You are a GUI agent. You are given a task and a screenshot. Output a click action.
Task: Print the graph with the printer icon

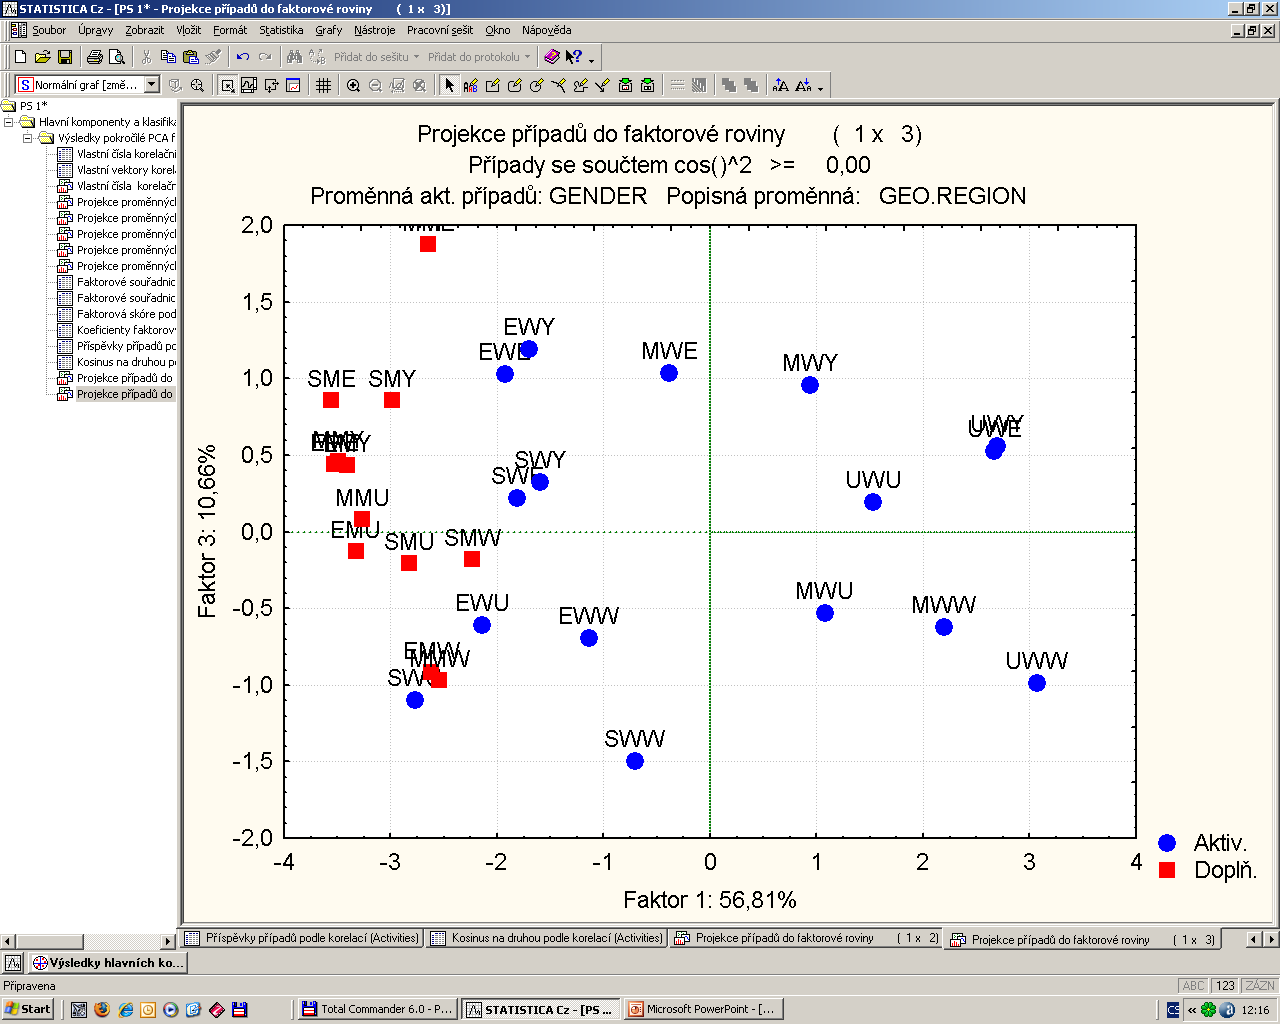tap(94, 57)
